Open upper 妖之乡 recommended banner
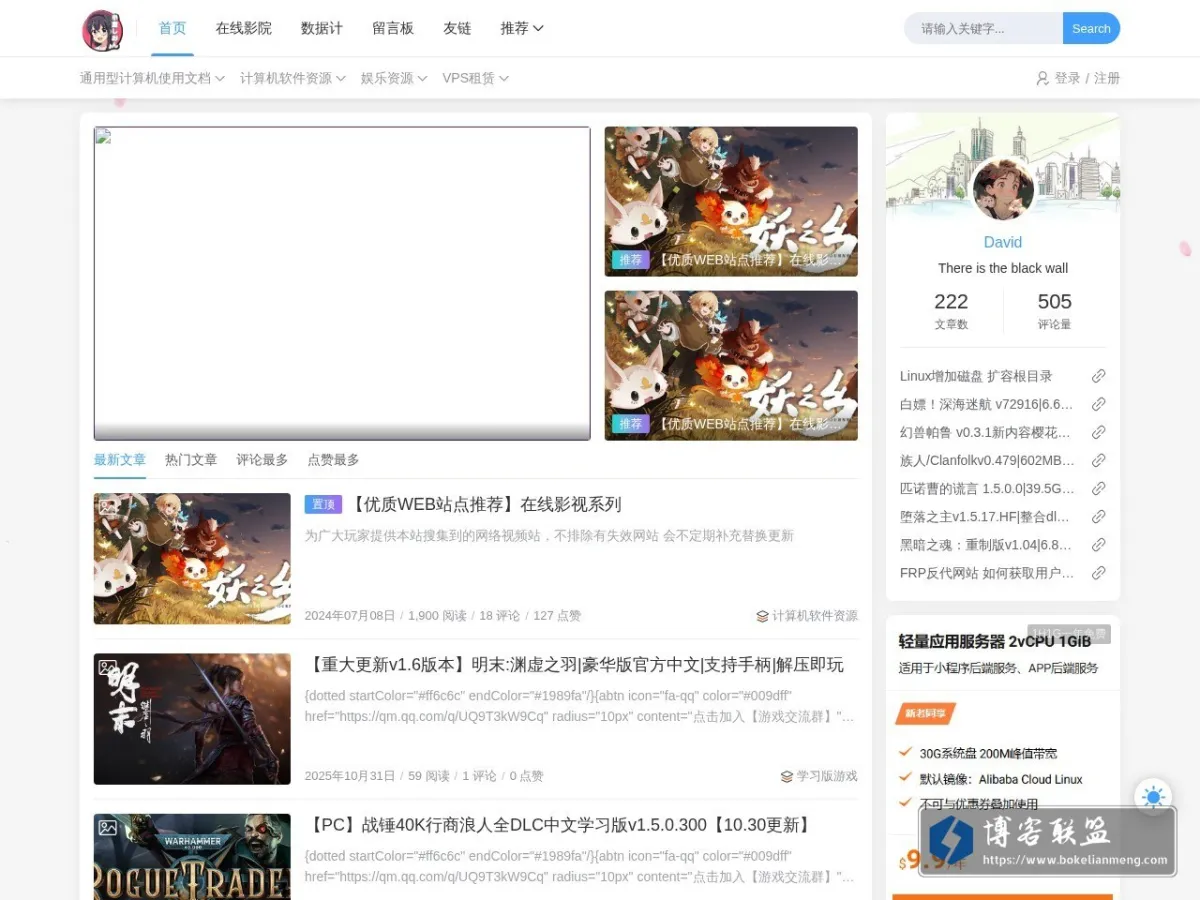 pos(731,201)
